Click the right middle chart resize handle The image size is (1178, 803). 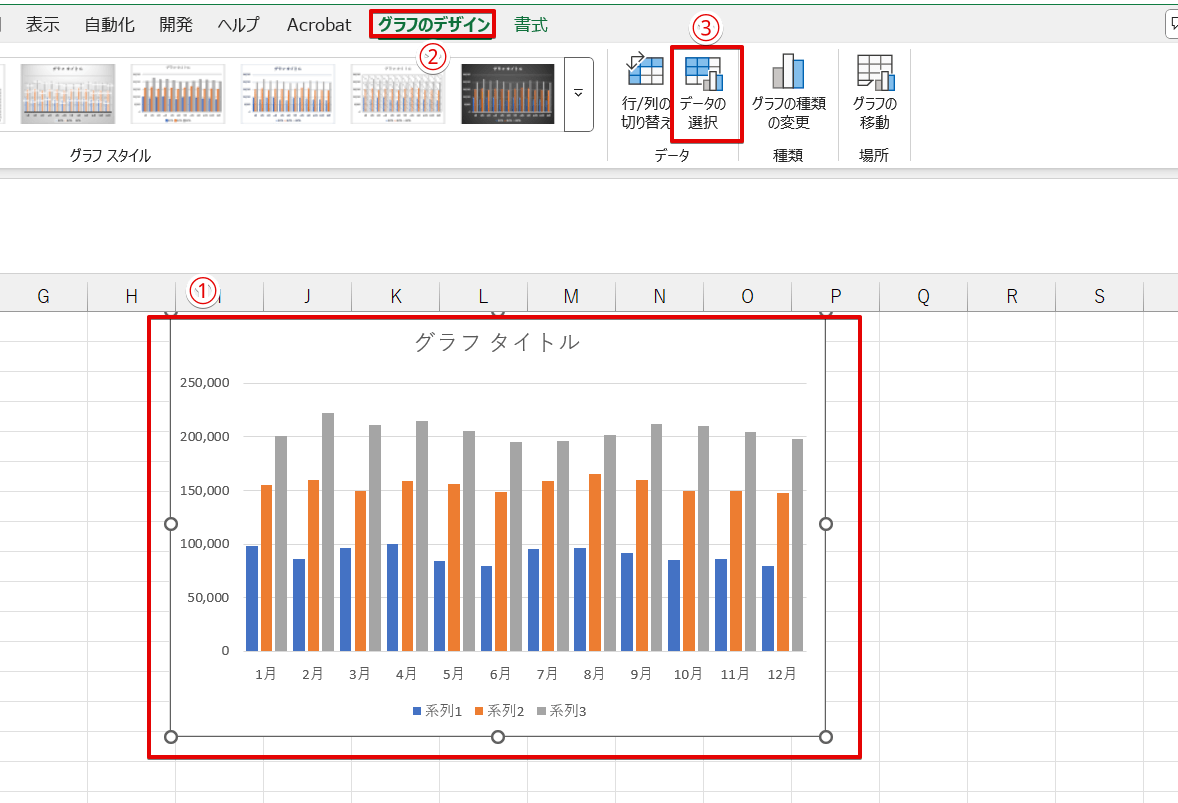[x=826, y=524]
